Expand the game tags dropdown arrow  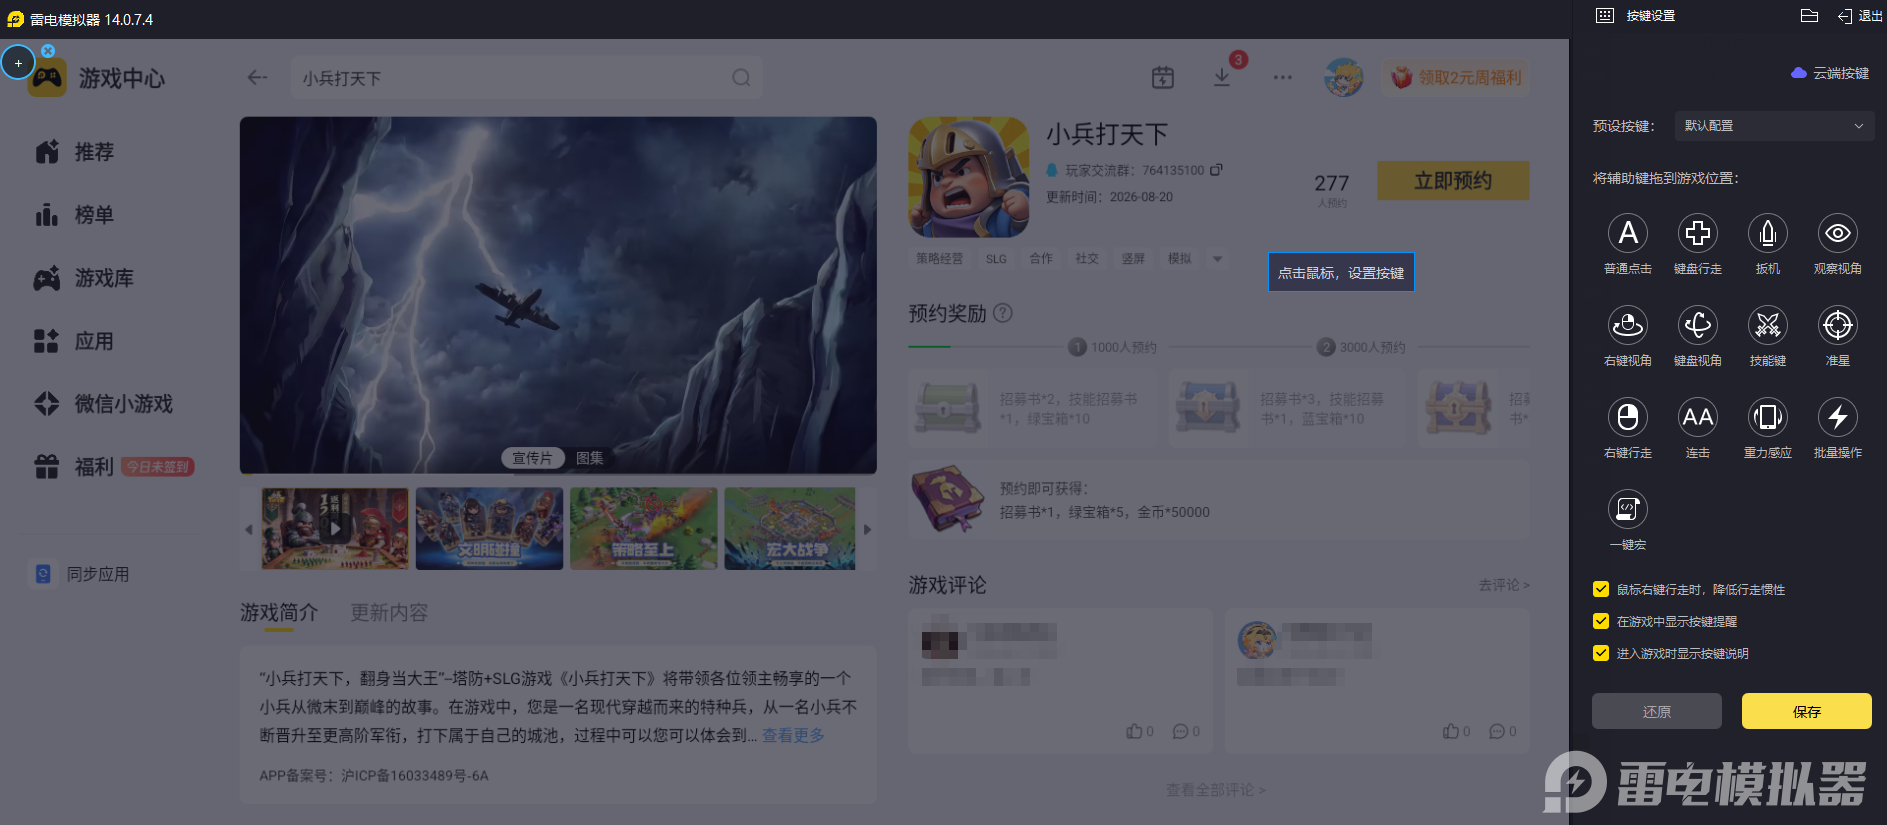tap(1217, 259)
